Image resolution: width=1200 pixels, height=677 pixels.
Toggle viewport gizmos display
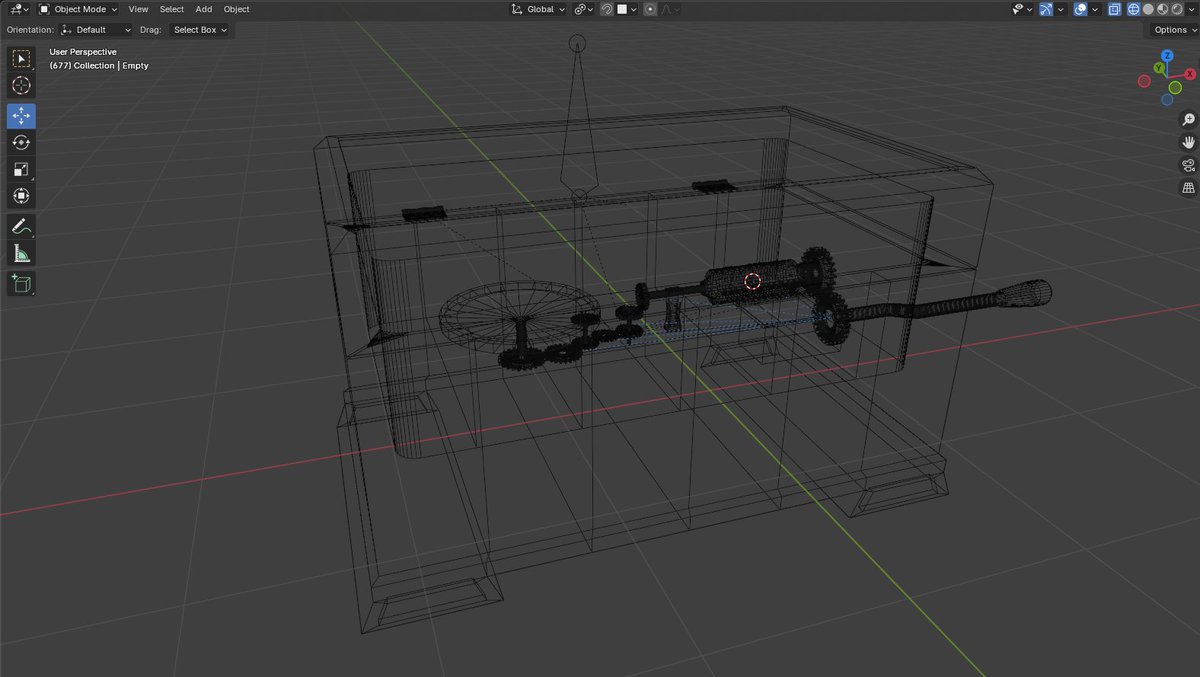[1046, 9]
